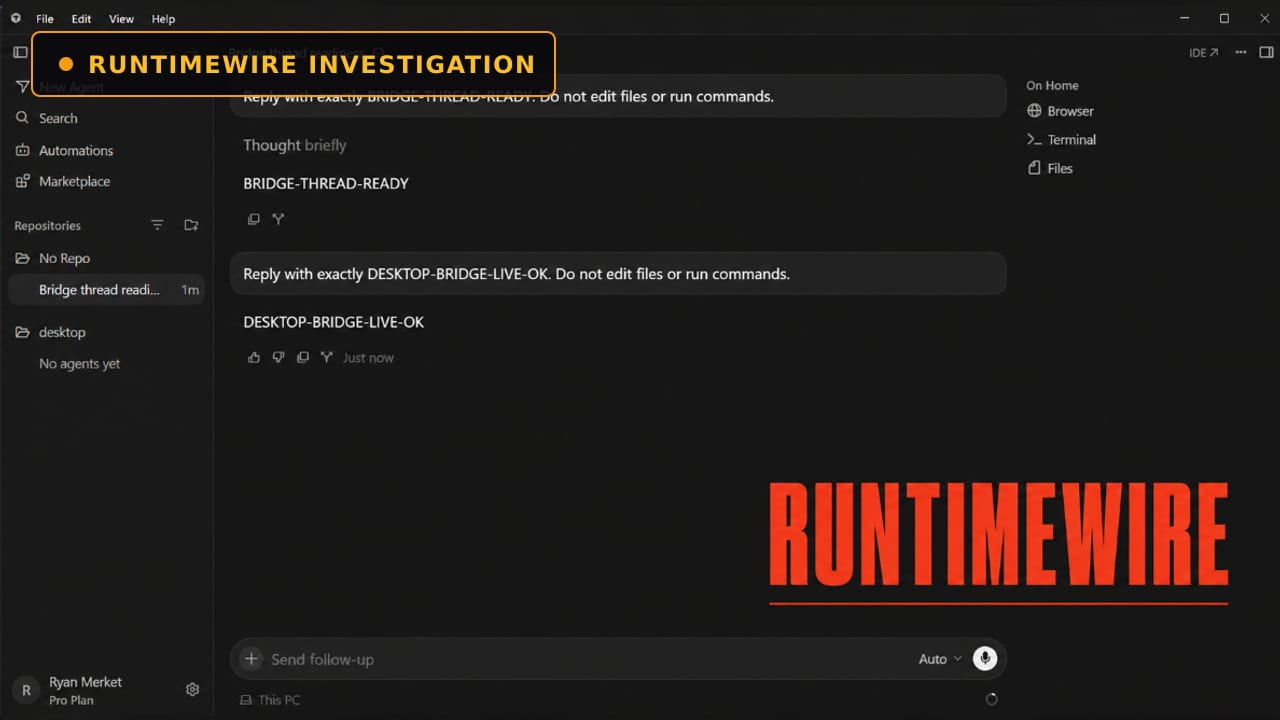Open the Browser panel
This screenshot has height=720, width=1280.
click(x=1061, y=111)
